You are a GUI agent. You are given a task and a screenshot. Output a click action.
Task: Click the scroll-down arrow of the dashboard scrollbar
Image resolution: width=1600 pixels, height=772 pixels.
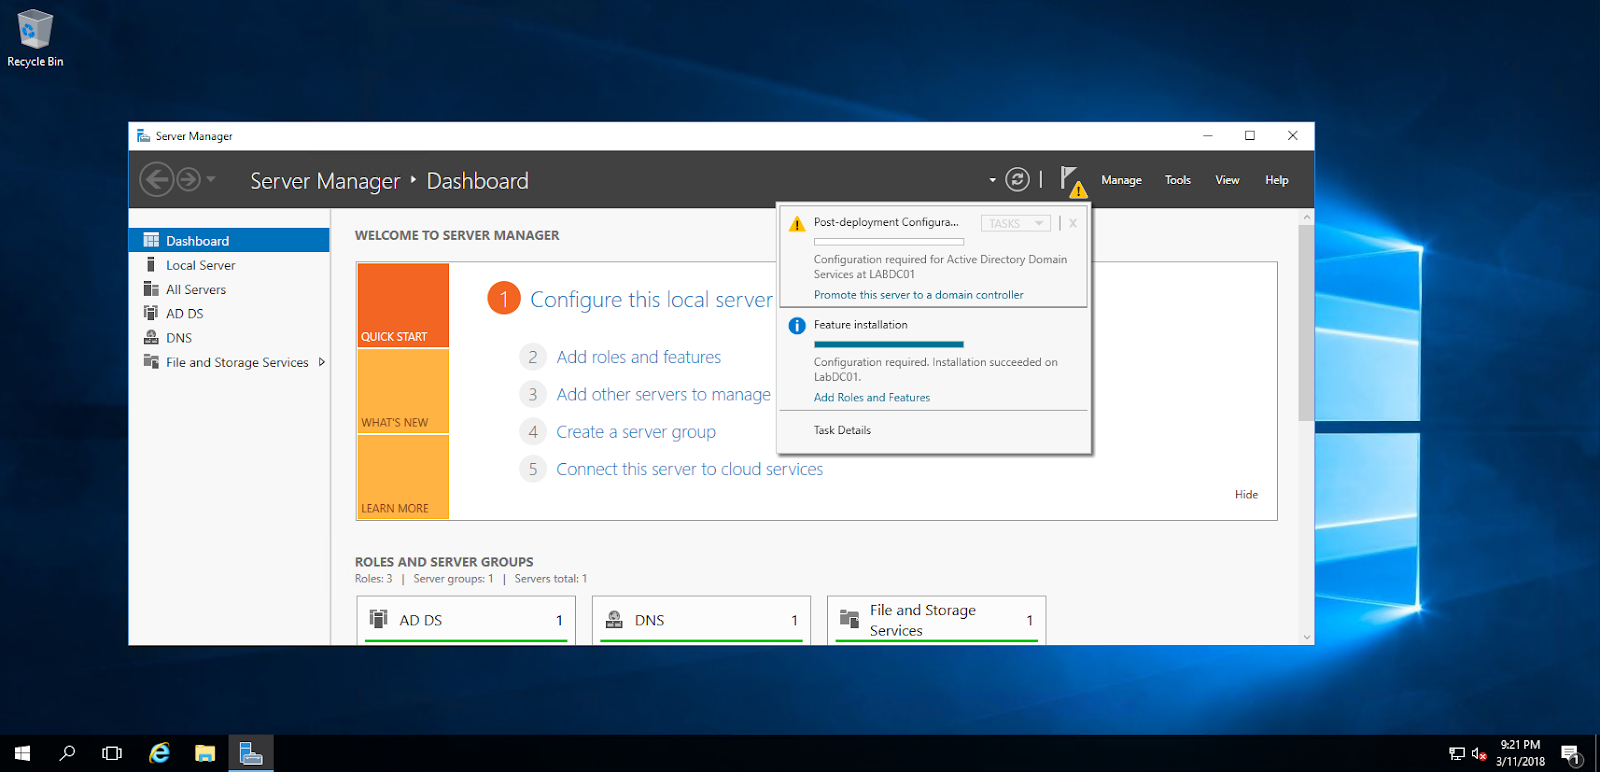(1306, 637)
